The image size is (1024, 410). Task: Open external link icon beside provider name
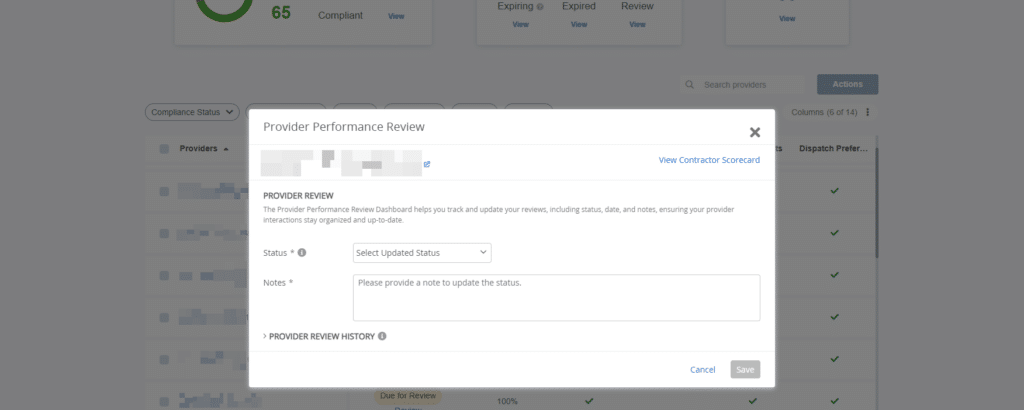click(x=427, y=163)
